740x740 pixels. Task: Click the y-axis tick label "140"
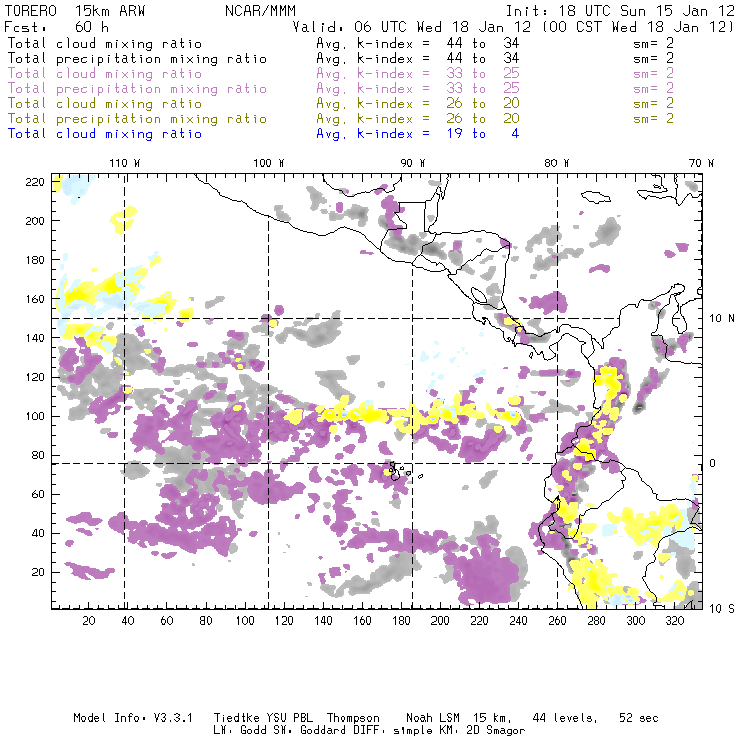[x=35, y=338]
